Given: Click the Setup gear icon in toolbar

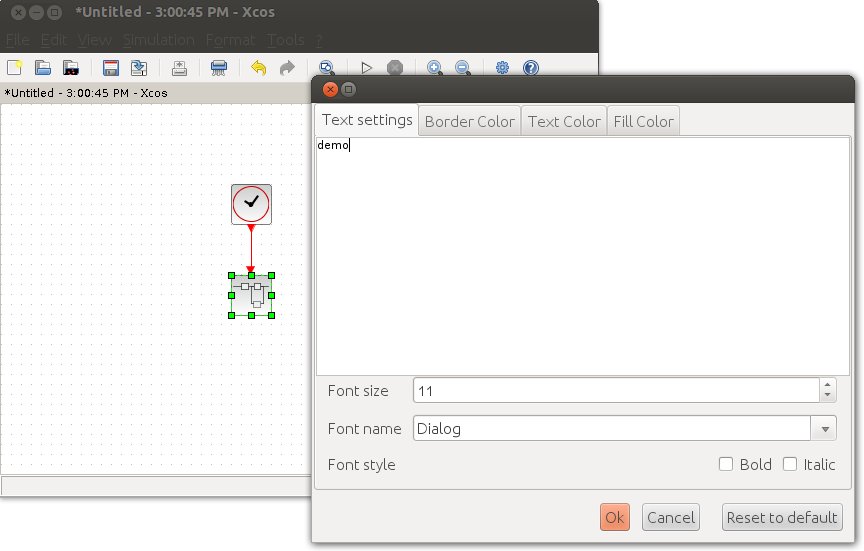Looking at the screenshot, I should tap(503, 68).
